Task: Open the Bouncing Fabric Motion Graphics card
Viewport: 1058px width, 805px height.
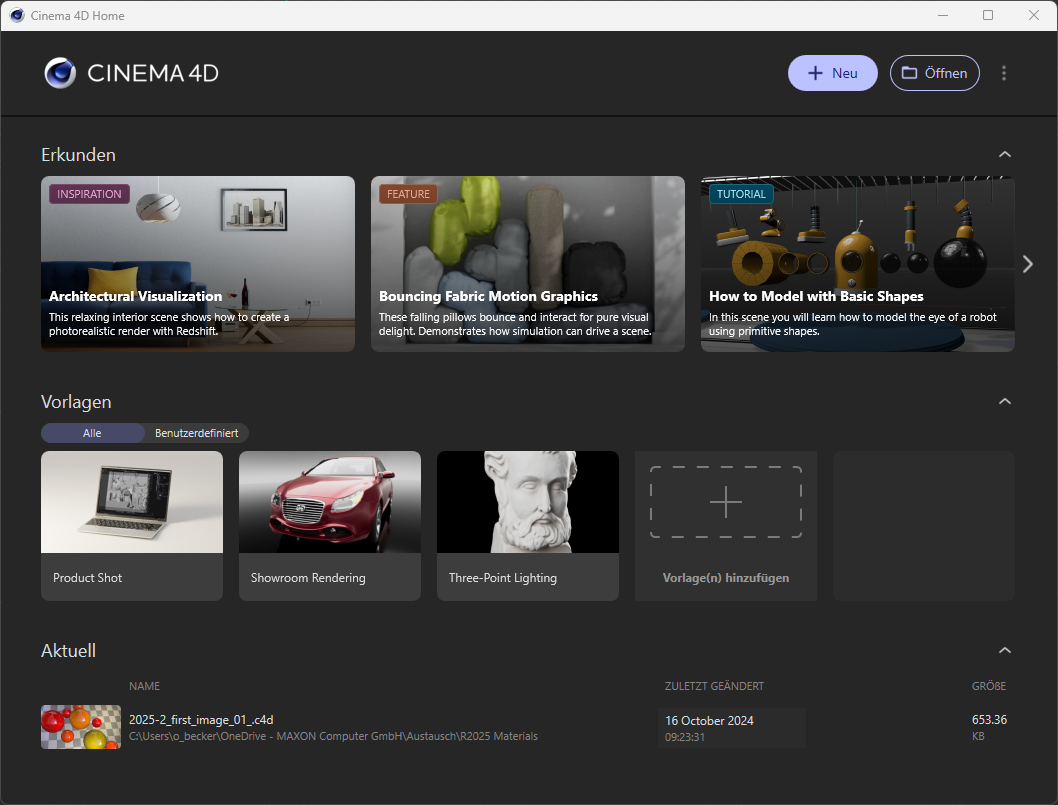Action: tap(528, 264)
